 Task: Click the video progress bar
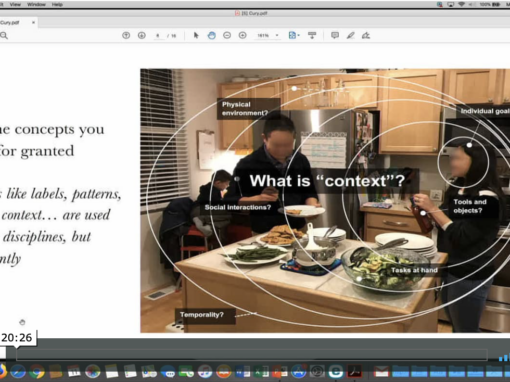coord(252,354)
